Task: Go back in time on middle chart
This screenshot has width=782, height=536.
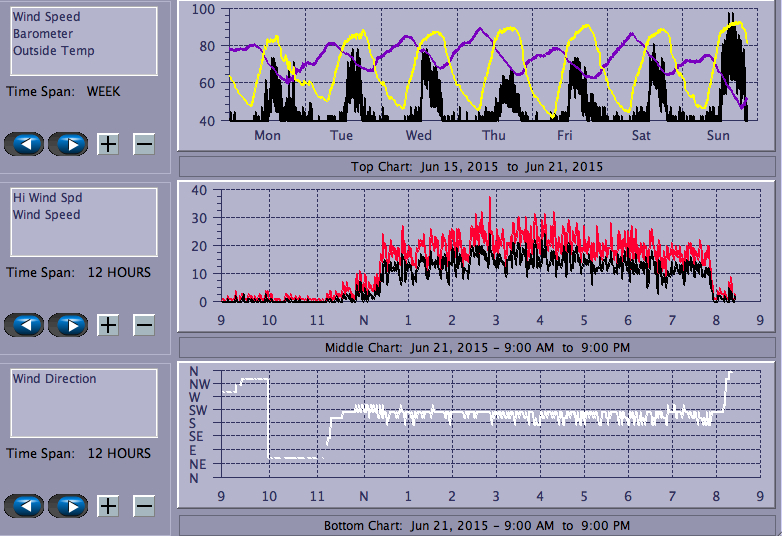Action: pos(26,325)
